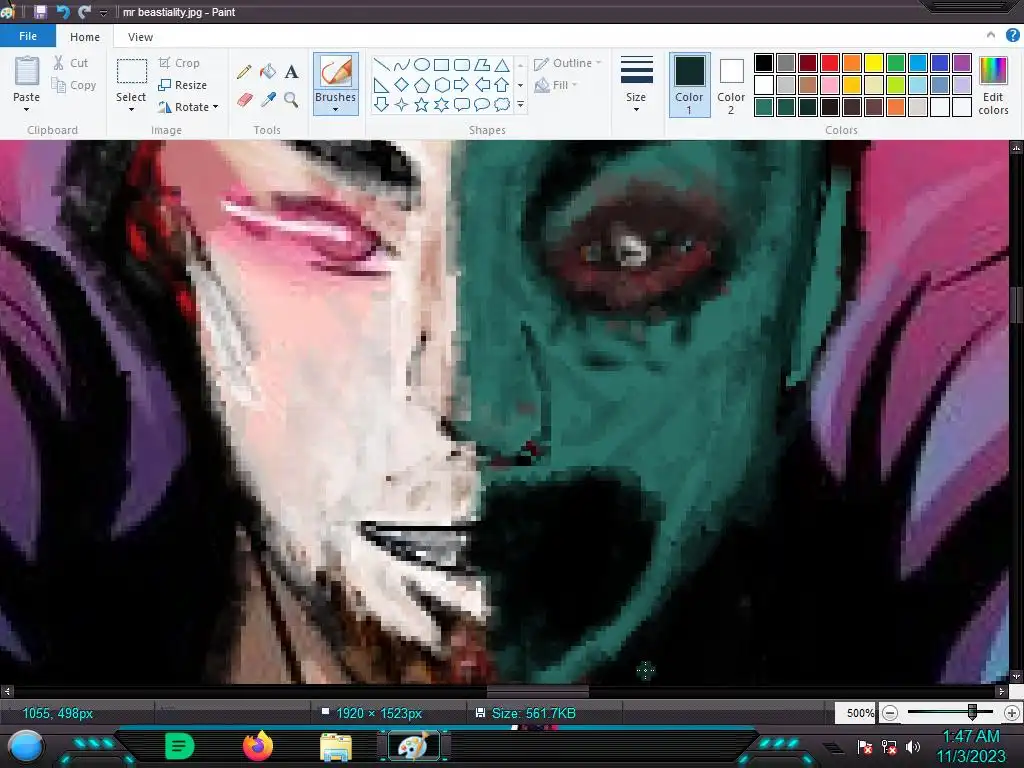Switch to the View tab
1024x768 pixels.
click(140, 37)
